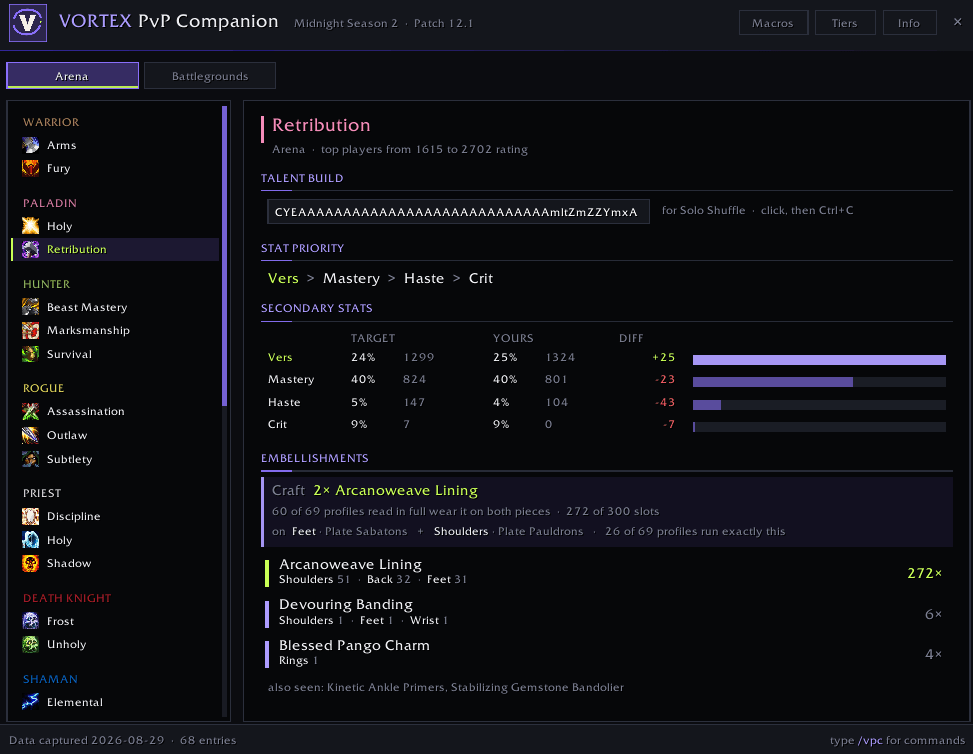Select the Devouring Banding embellishment row

pyautogui.click(x=607, y=613)
